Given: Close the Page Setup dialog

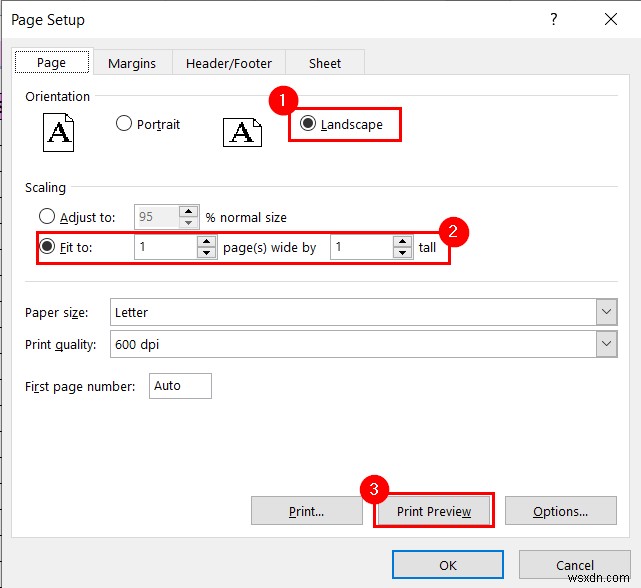Looking at the screenshot, I should 611,19.
